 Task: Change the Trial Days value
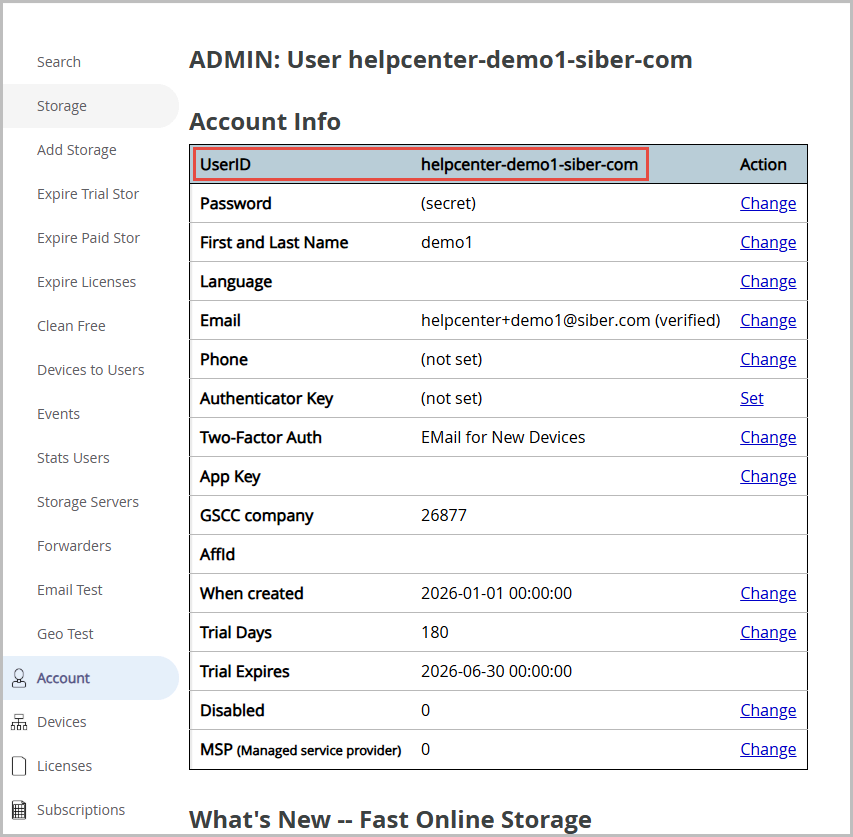768,632
